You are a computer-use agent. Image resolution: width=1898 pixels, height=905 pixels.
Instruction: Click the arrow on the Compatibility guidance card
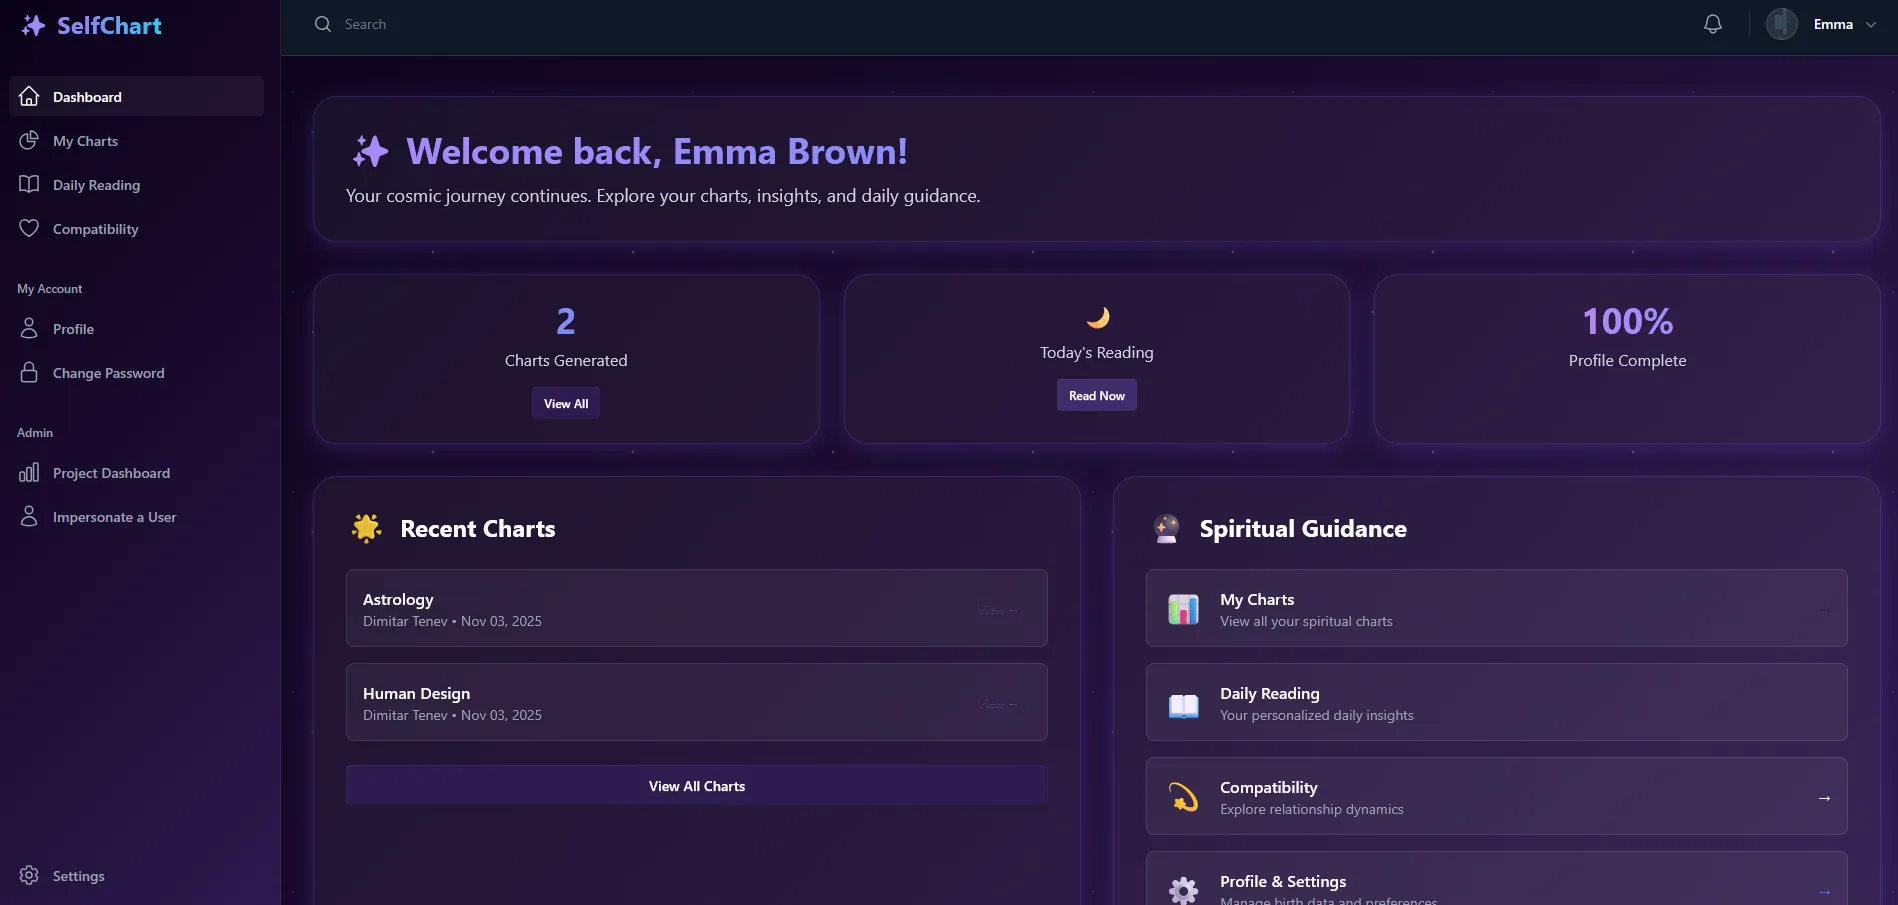pyautogui.click(x=1824, y=798)
